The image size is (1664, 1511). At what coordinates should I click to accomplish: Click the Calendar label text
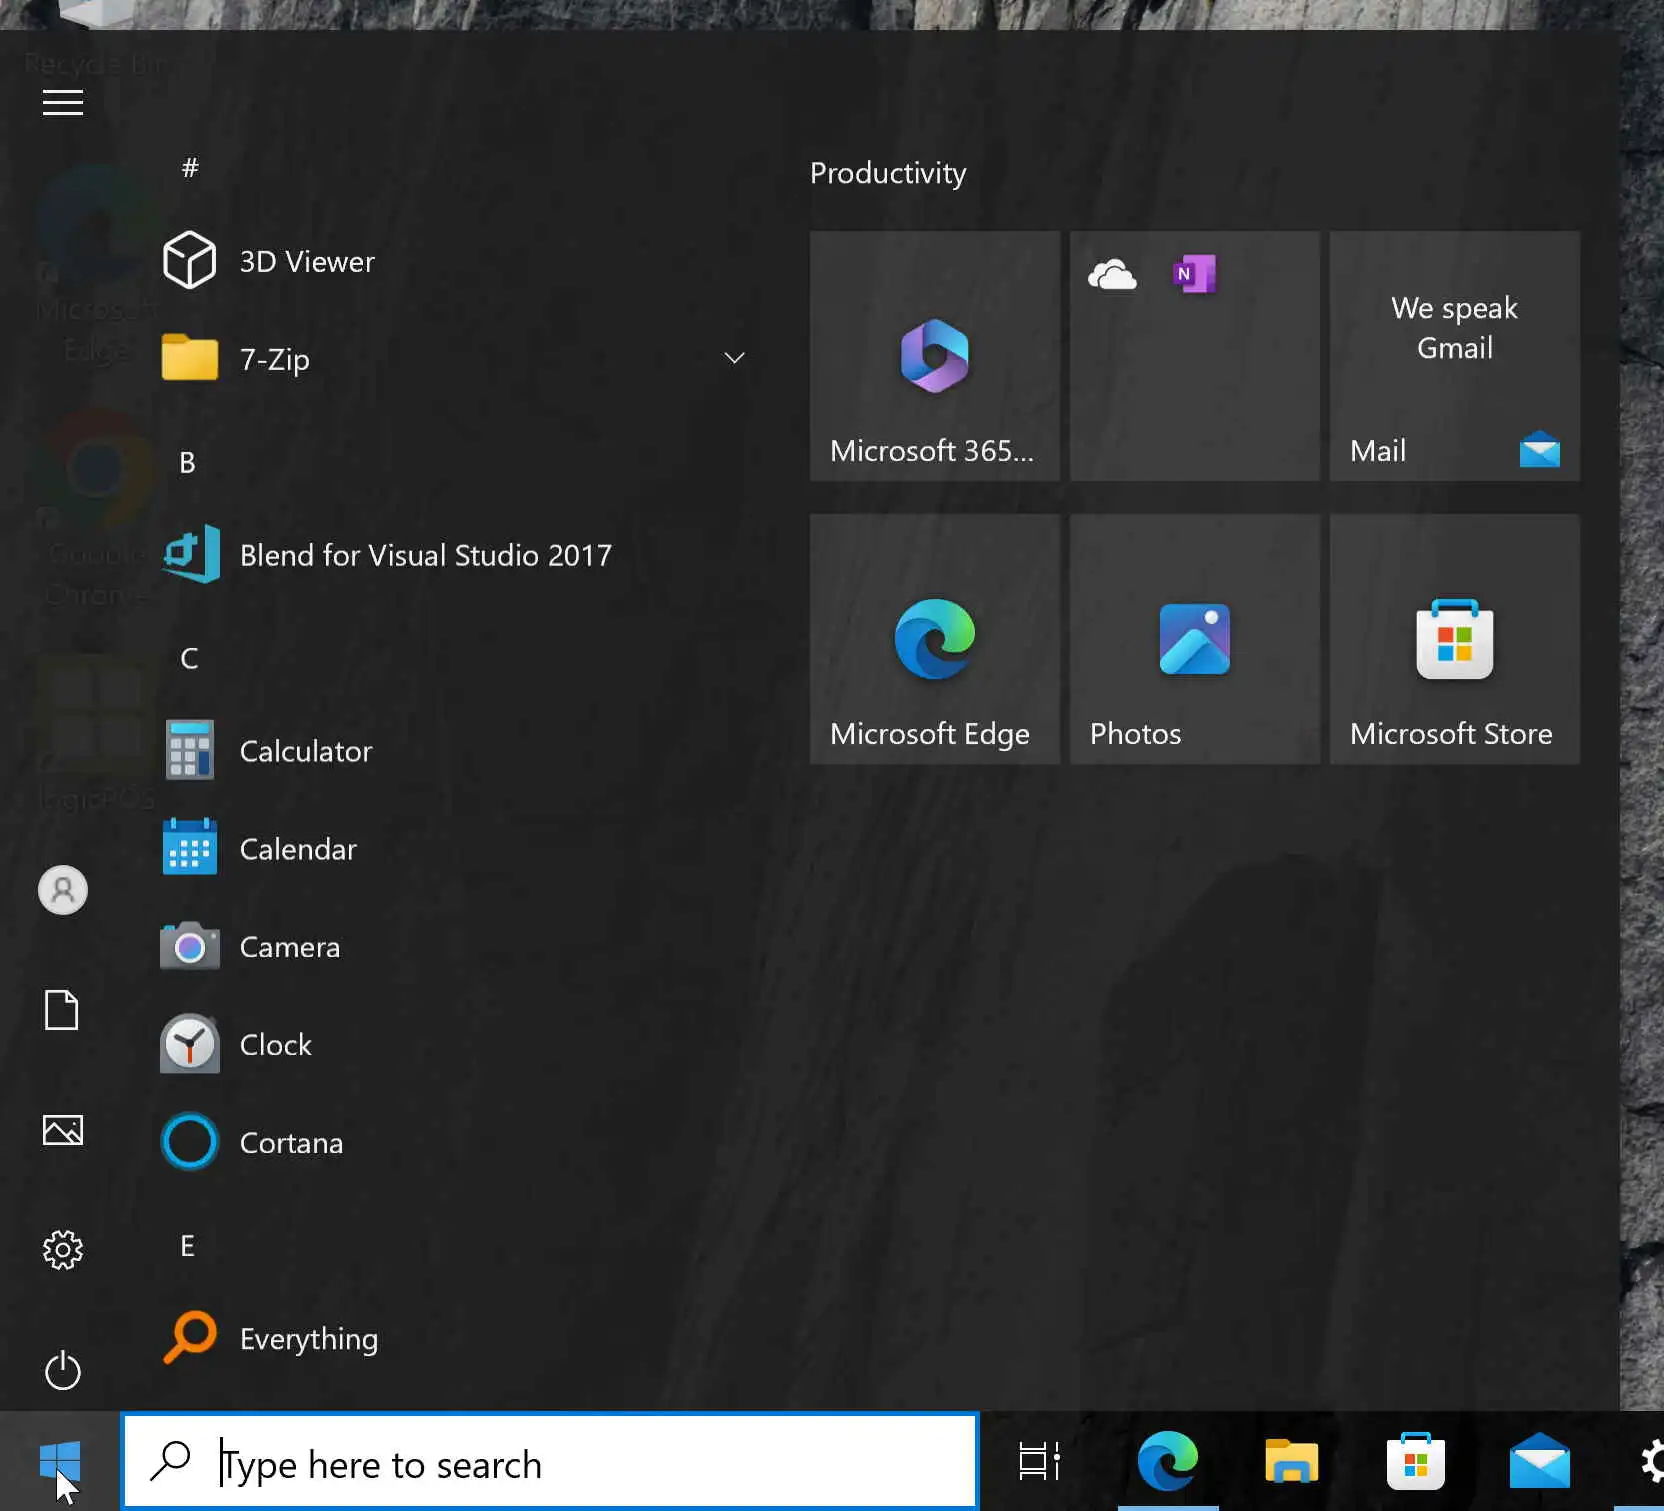point(298,849)
